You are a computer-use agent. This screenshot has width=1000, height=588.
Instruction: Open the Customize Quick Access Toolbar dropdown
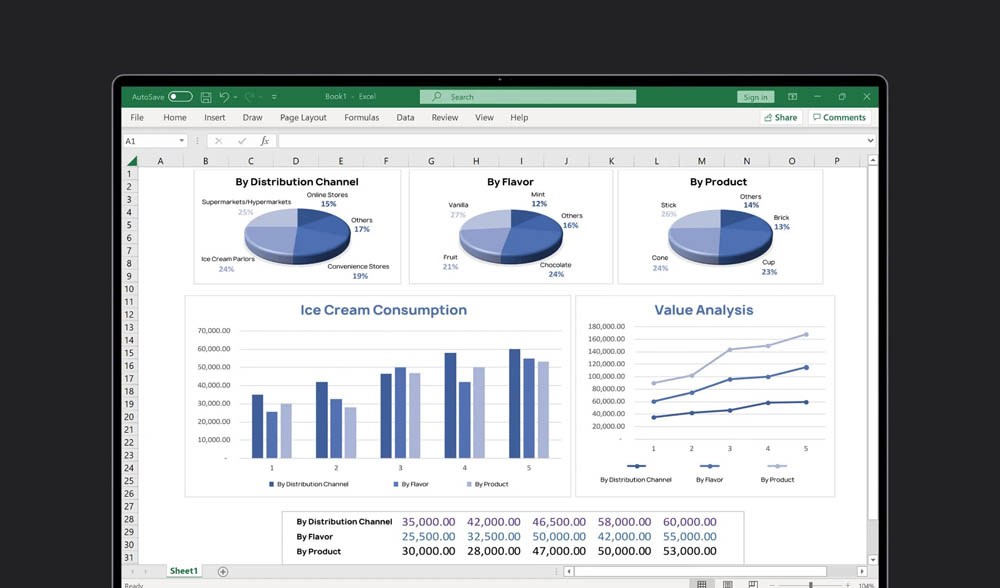(274, 97)
